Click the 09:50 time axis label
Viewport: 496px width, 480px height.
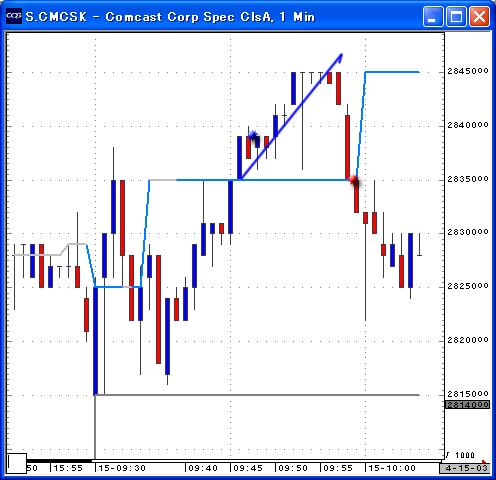293,468
